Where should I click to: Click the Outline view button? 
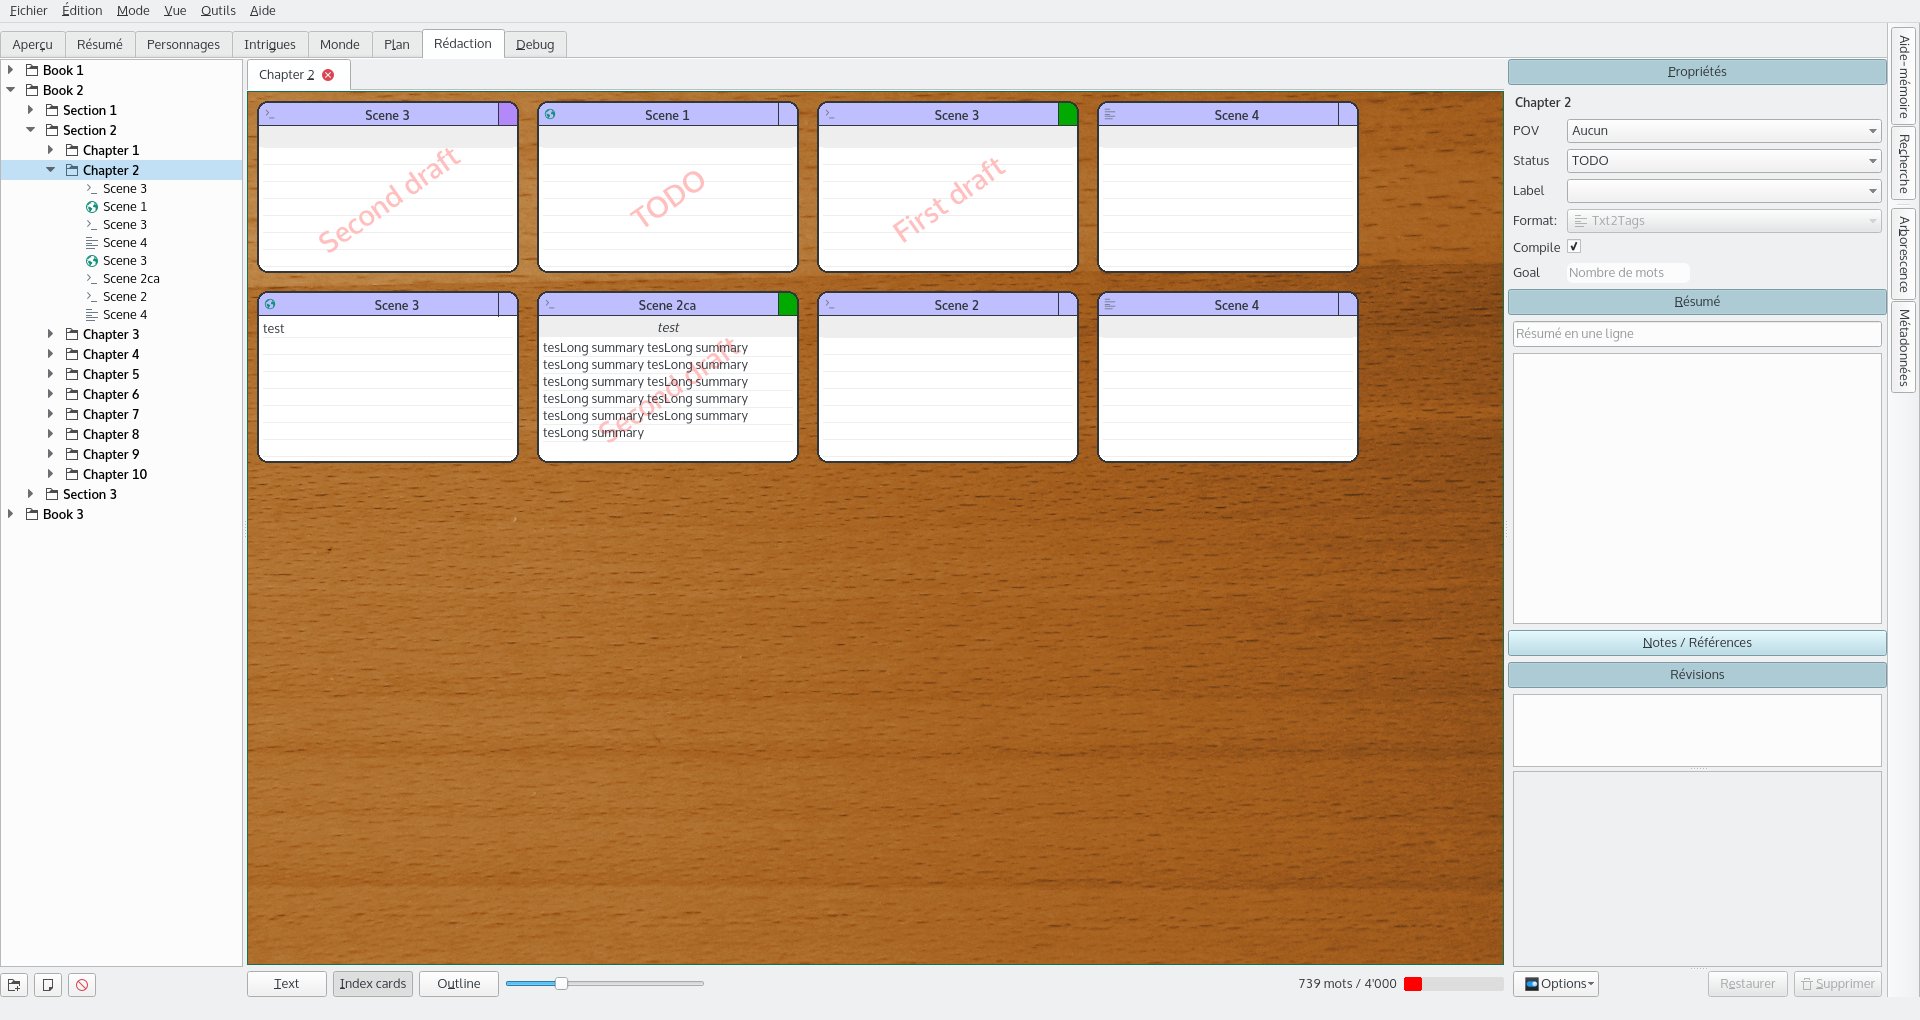458,983
